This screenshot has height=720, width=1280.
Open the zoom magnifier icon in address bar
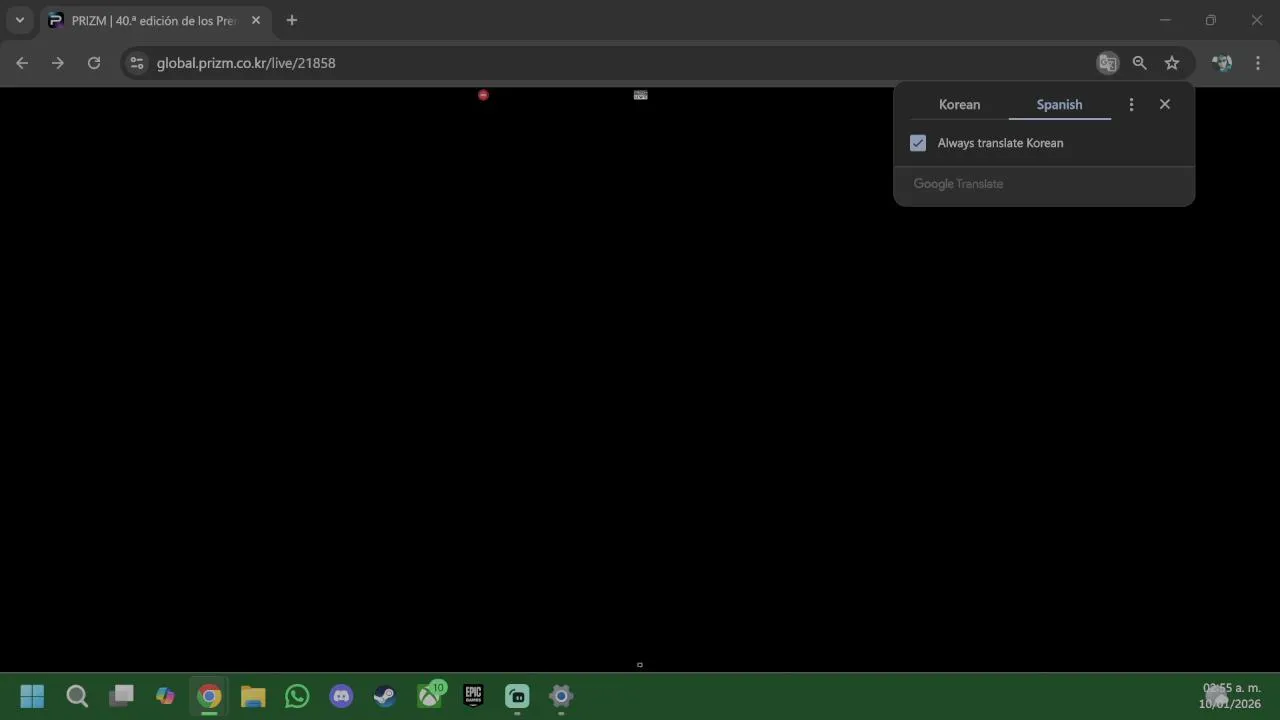pyautogui.click(x=1139, y=63)
